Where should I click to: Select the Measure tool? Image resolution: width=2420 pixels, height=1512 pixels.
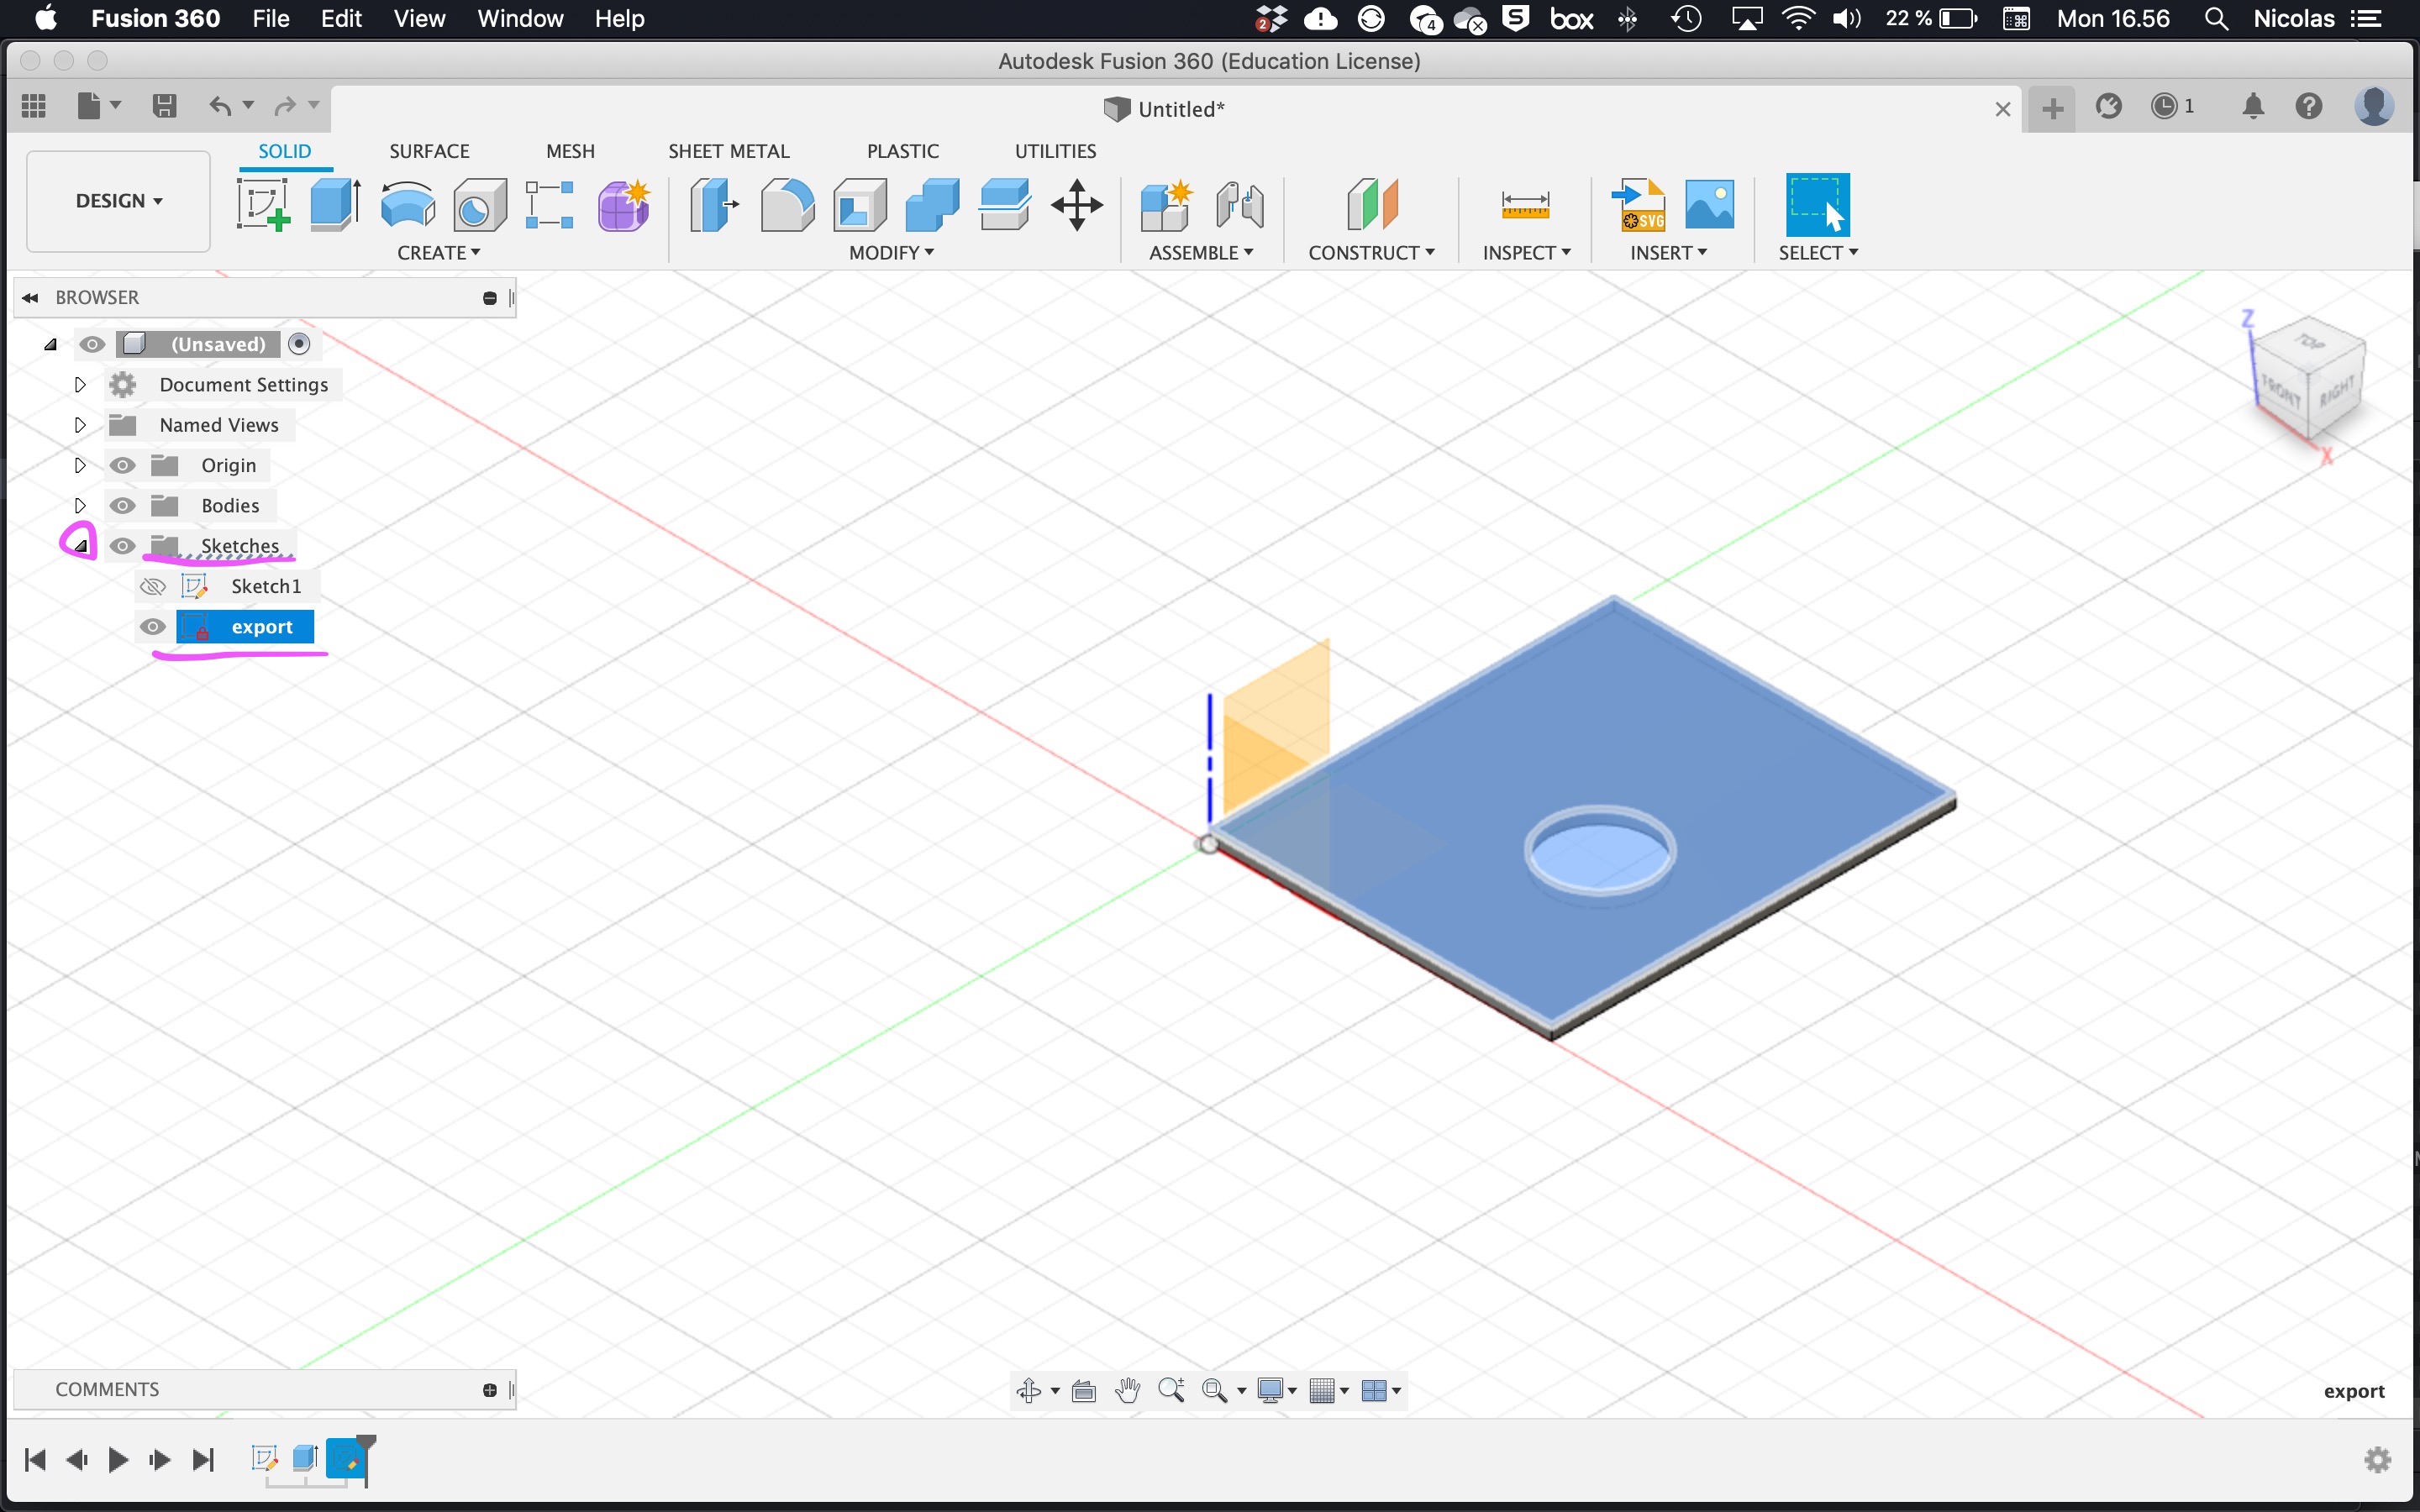click(x=1525, y=205)
